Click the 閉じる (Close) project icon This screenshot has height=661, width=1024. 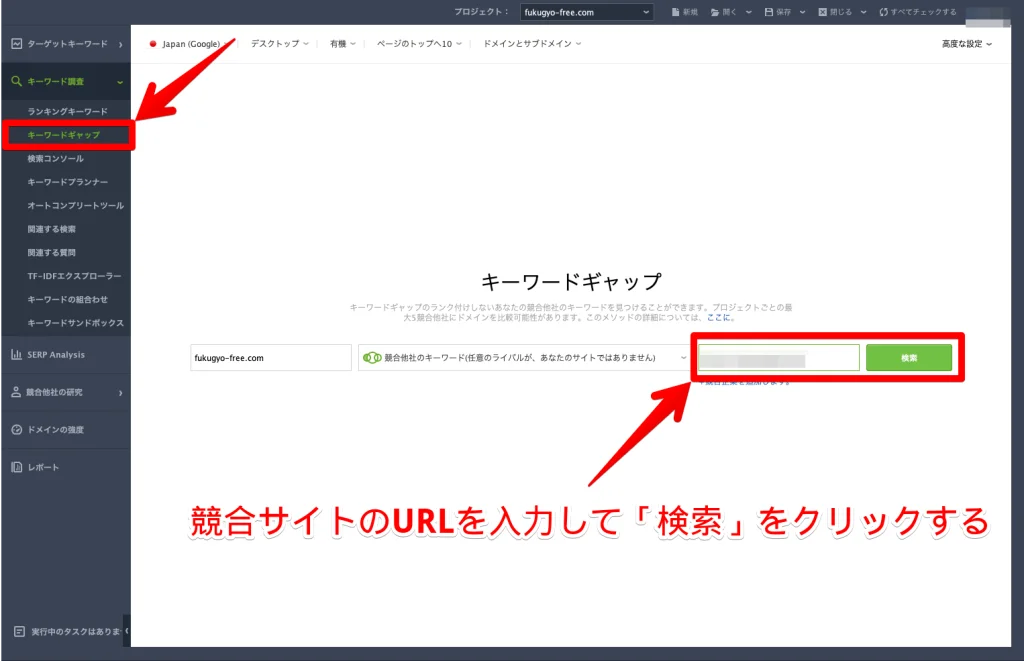pyautogui.click(x=822, y=12)
